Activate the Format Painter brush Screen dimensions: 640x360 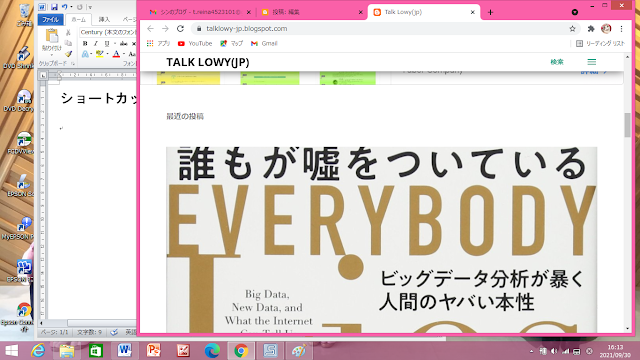click(68, 53)
